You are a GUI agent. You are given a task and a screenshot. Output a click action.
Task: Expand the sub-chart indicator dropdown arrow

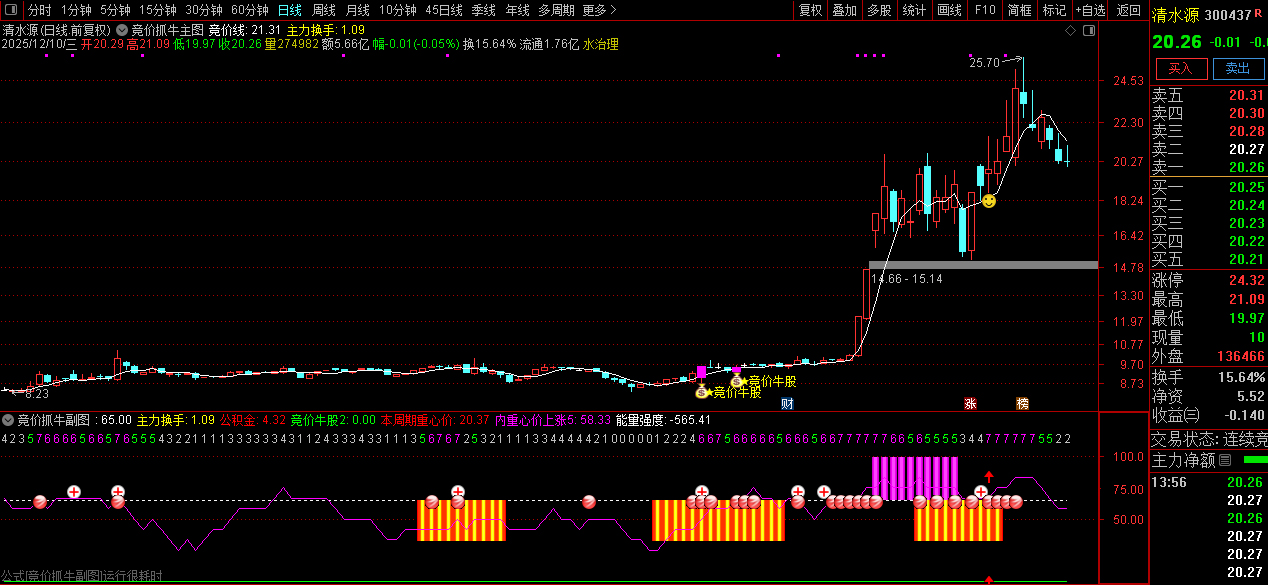coord(9,420)
